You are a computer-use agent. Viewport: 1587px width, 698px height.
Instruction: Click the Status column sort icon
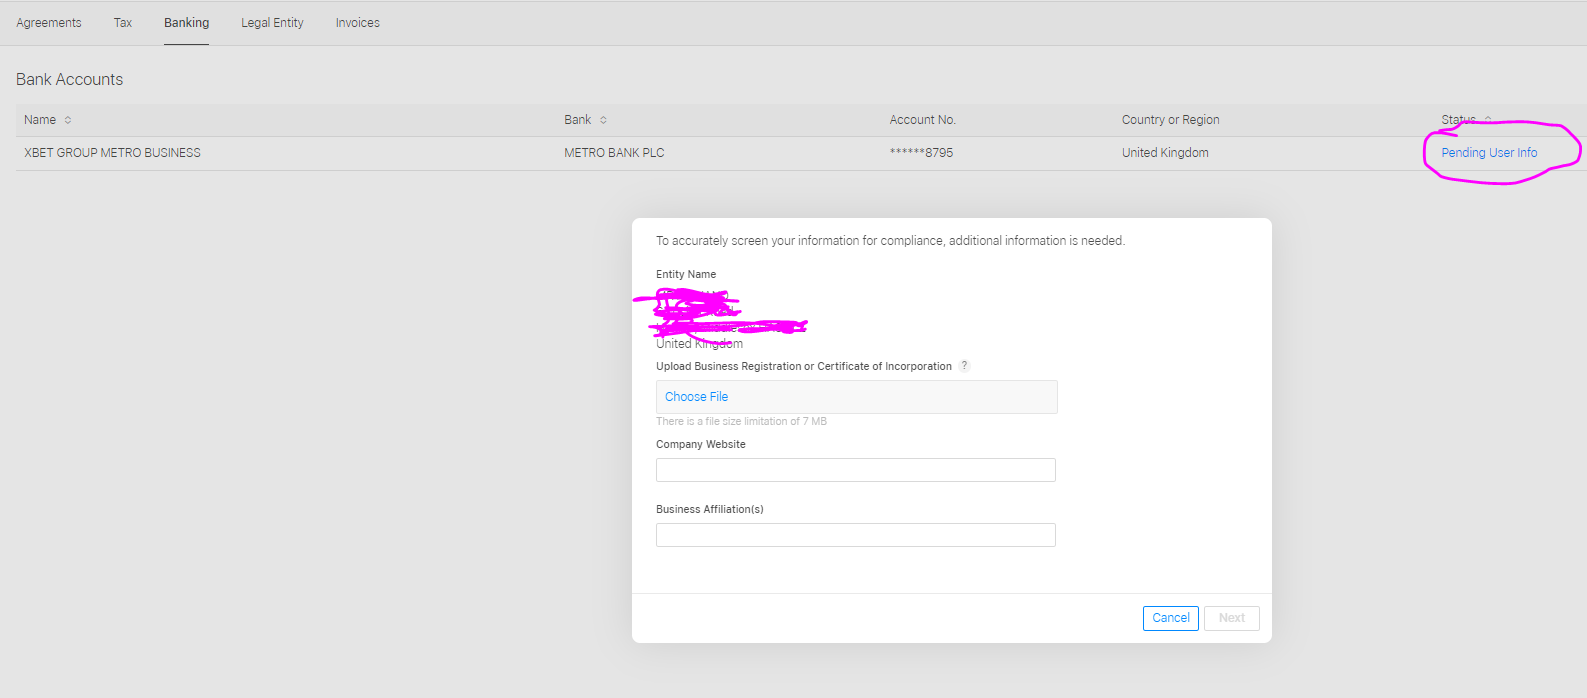pos(1488,119)
